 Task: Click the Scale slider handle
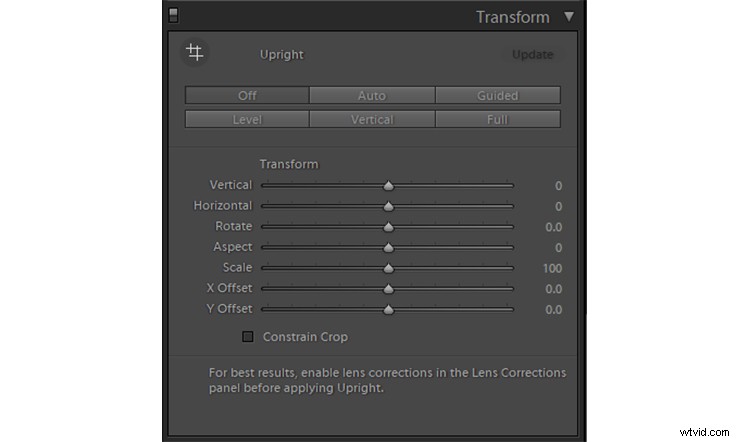[x=388, y=268]
